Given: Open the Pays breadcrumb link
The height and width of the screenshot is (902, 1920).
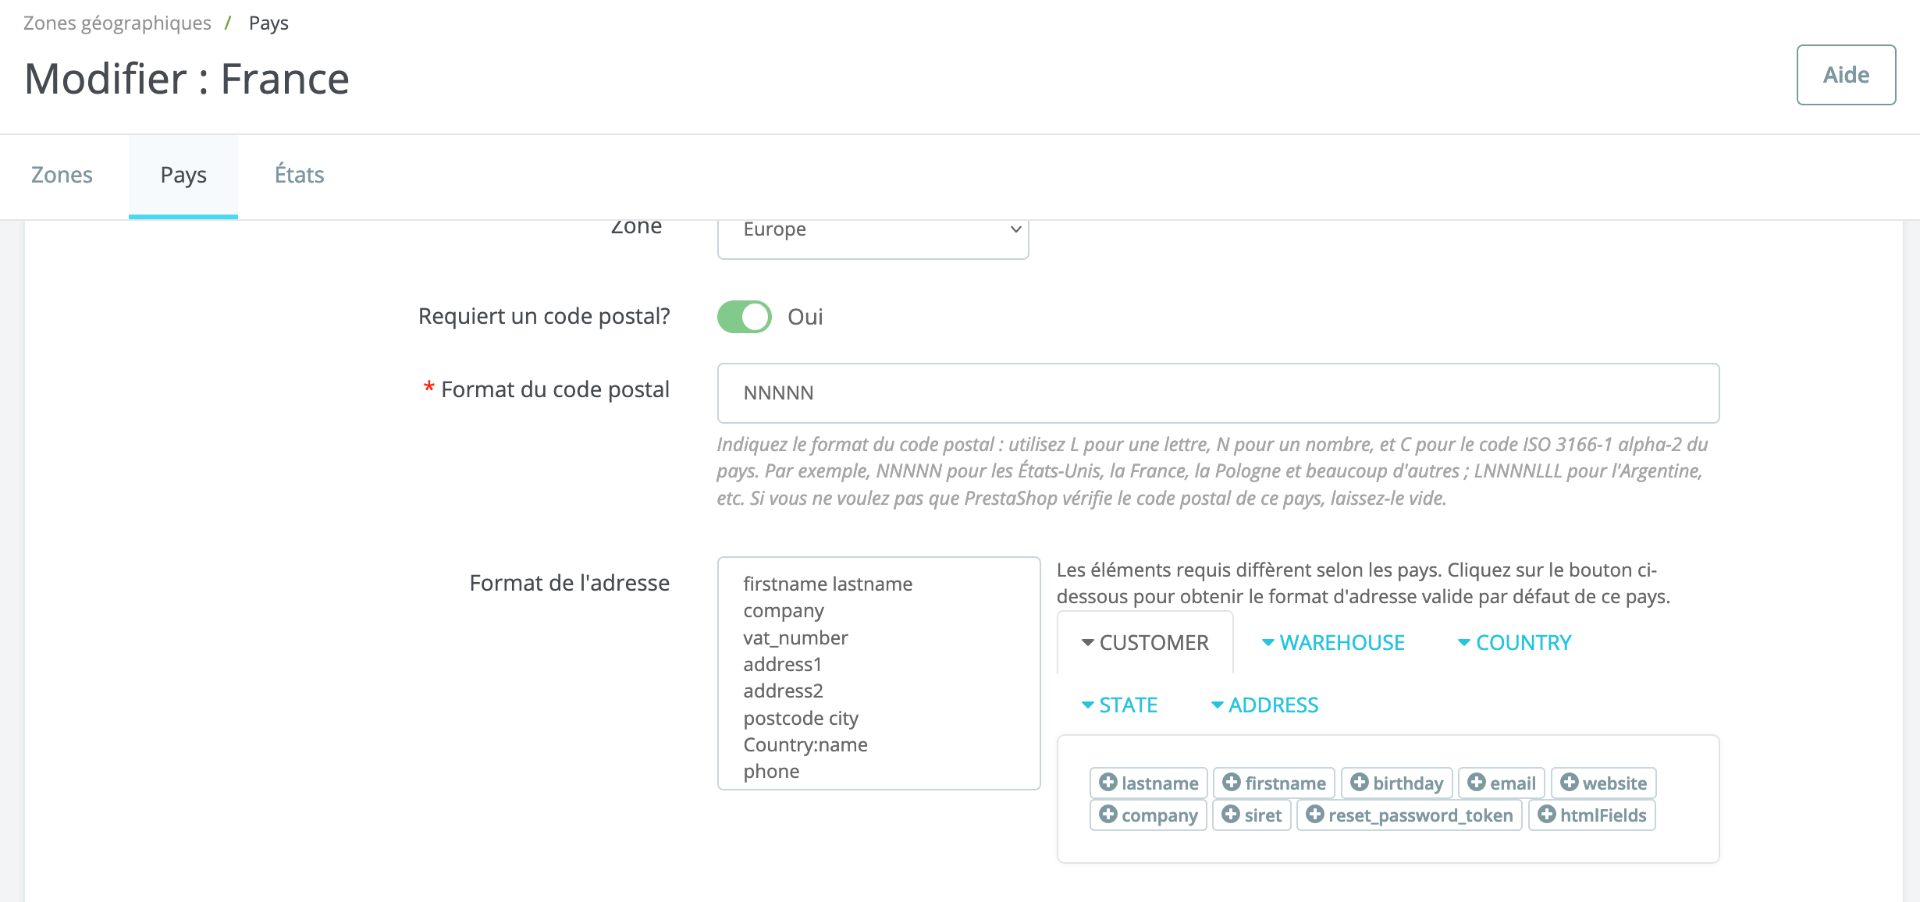Looking at the screenshot, I should point(268,23).
